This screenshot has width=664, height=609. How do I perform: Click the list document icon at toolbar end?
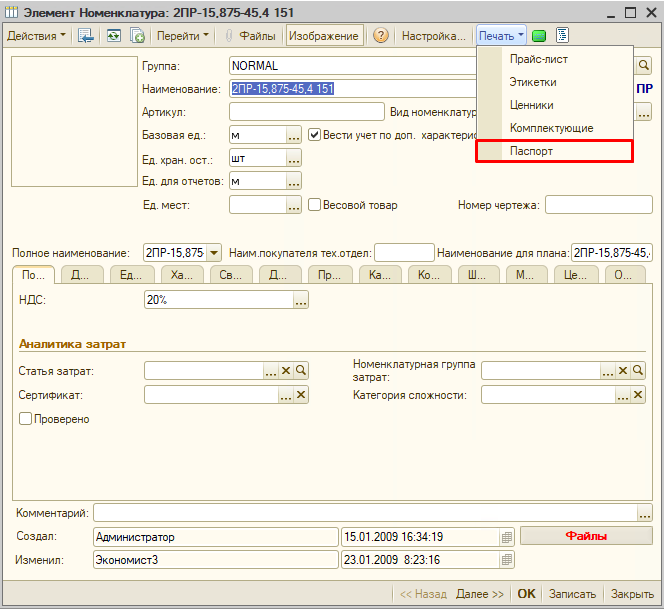[562, 36]
